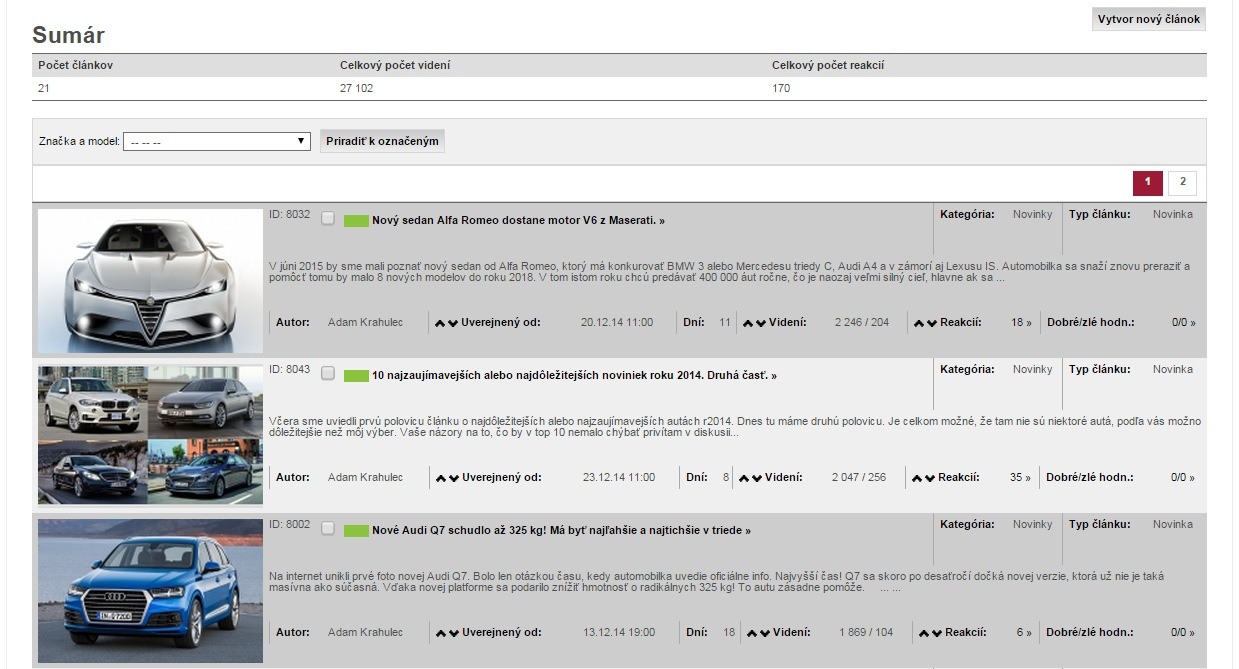Sort ascending by Uverejnený od in Audi Q7 row
1239x669 pixels.
440,633
